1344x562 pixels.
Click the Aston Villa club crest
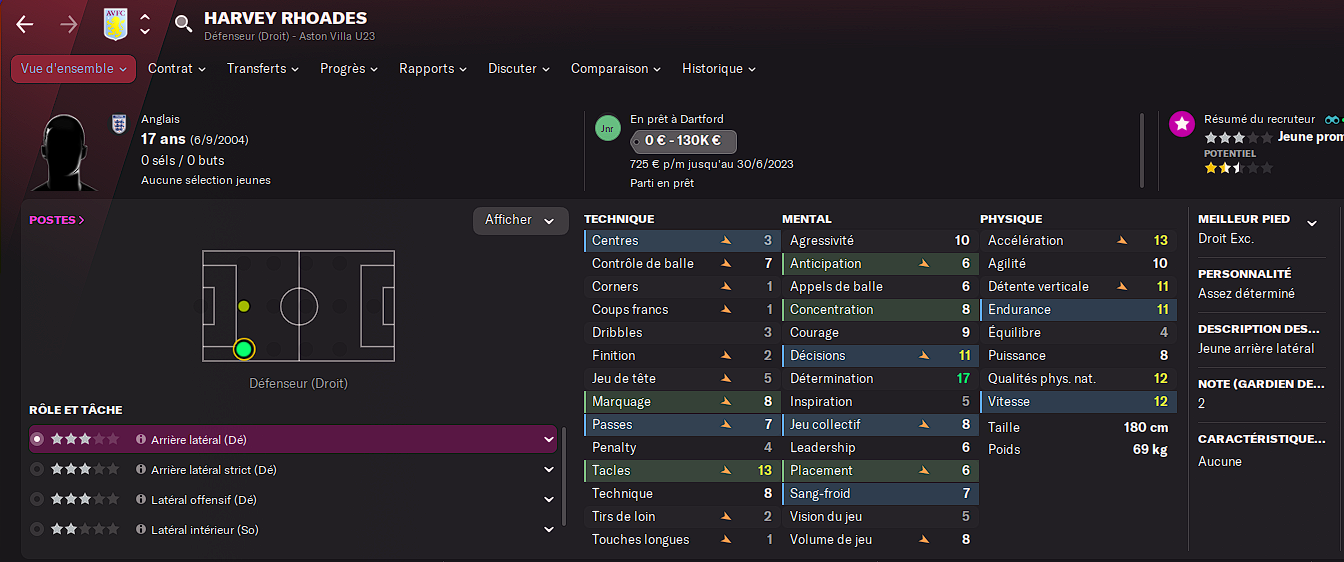pos(116,24)
